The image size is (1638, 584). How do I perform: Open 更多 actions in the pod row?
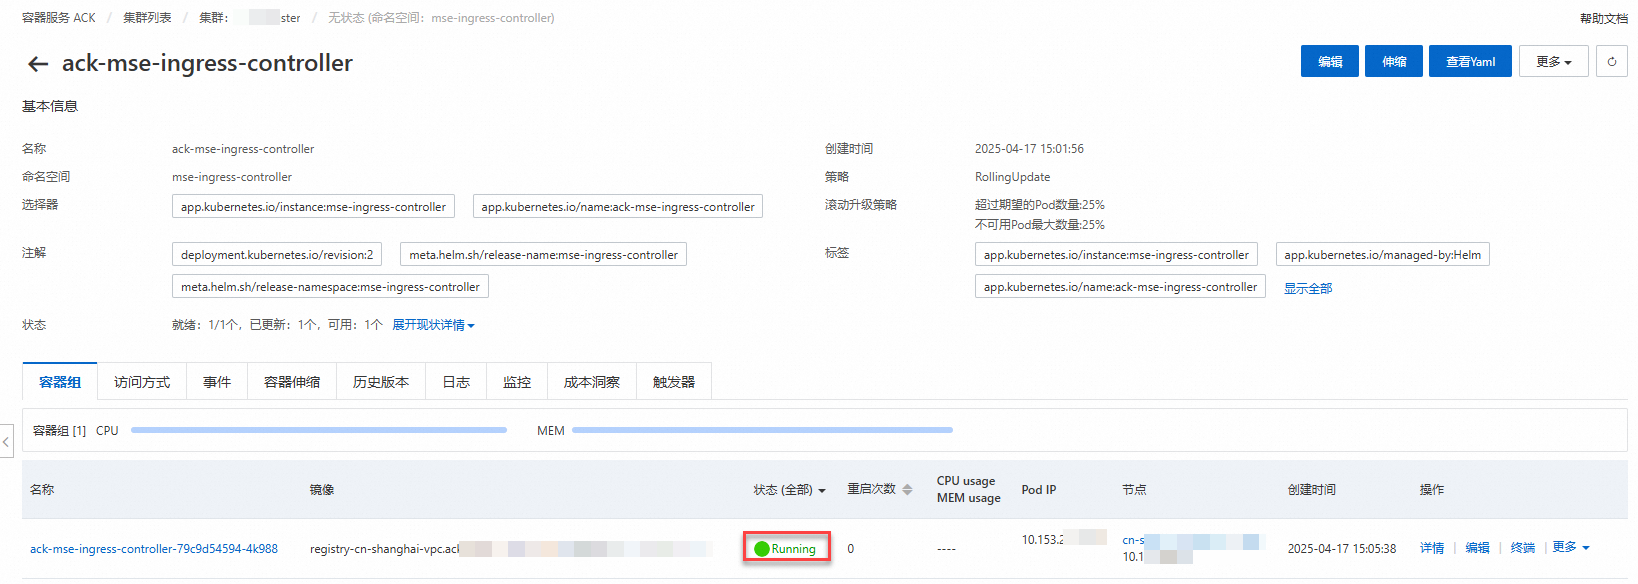pos(1571,547)
